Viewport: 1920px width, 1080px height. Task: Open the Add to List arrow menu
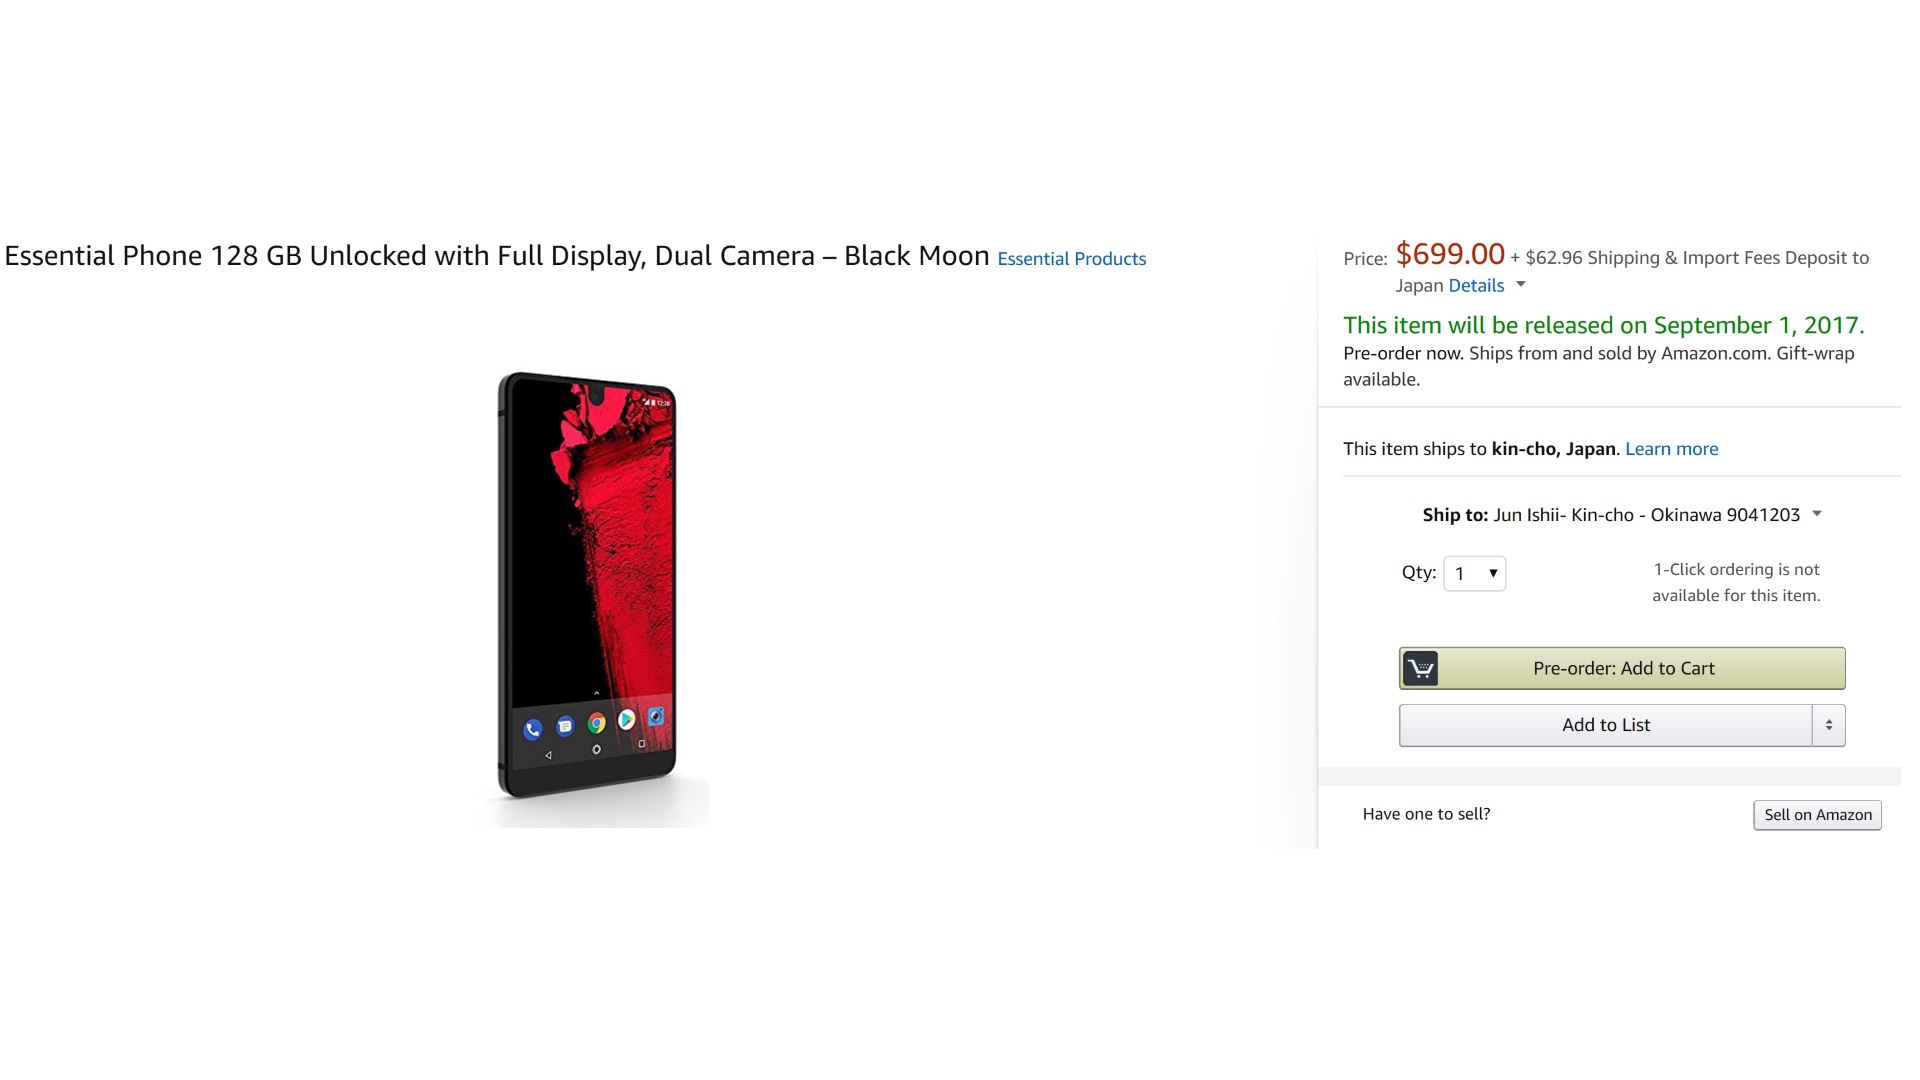[x=1828, y=725]
